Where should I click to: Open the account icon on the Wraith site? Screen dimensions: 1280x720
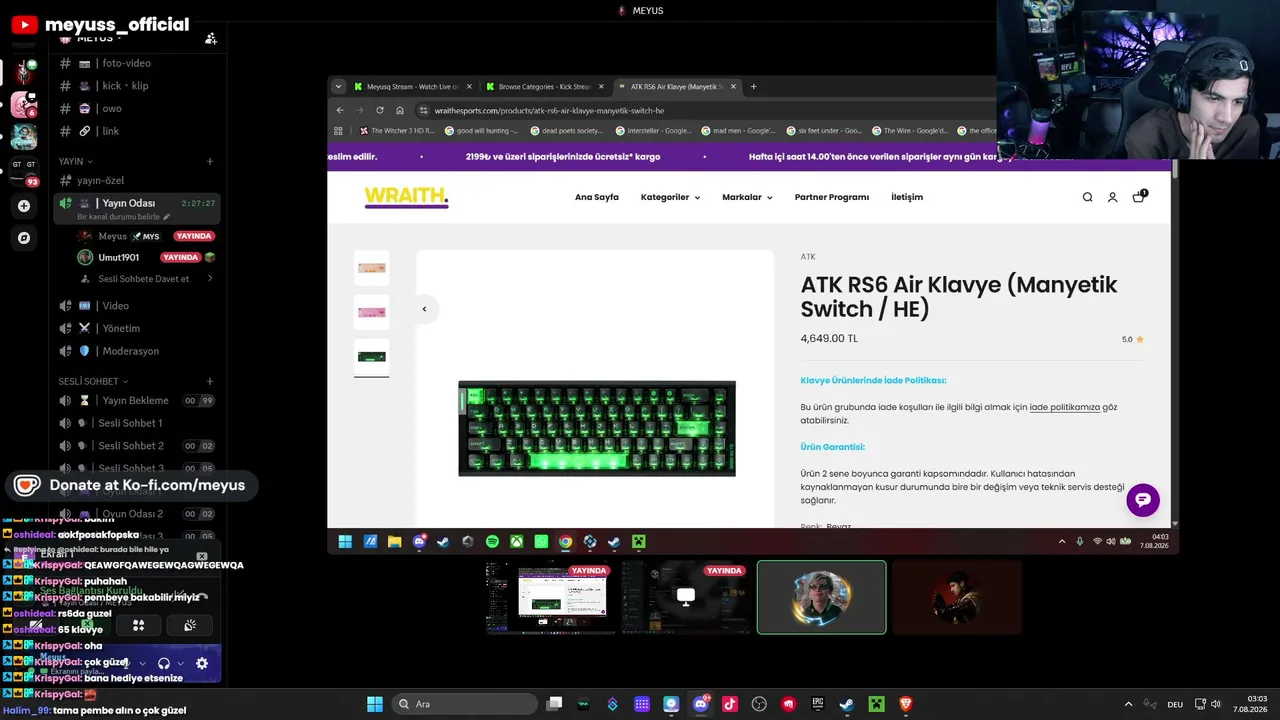[x=1112, y=197]
